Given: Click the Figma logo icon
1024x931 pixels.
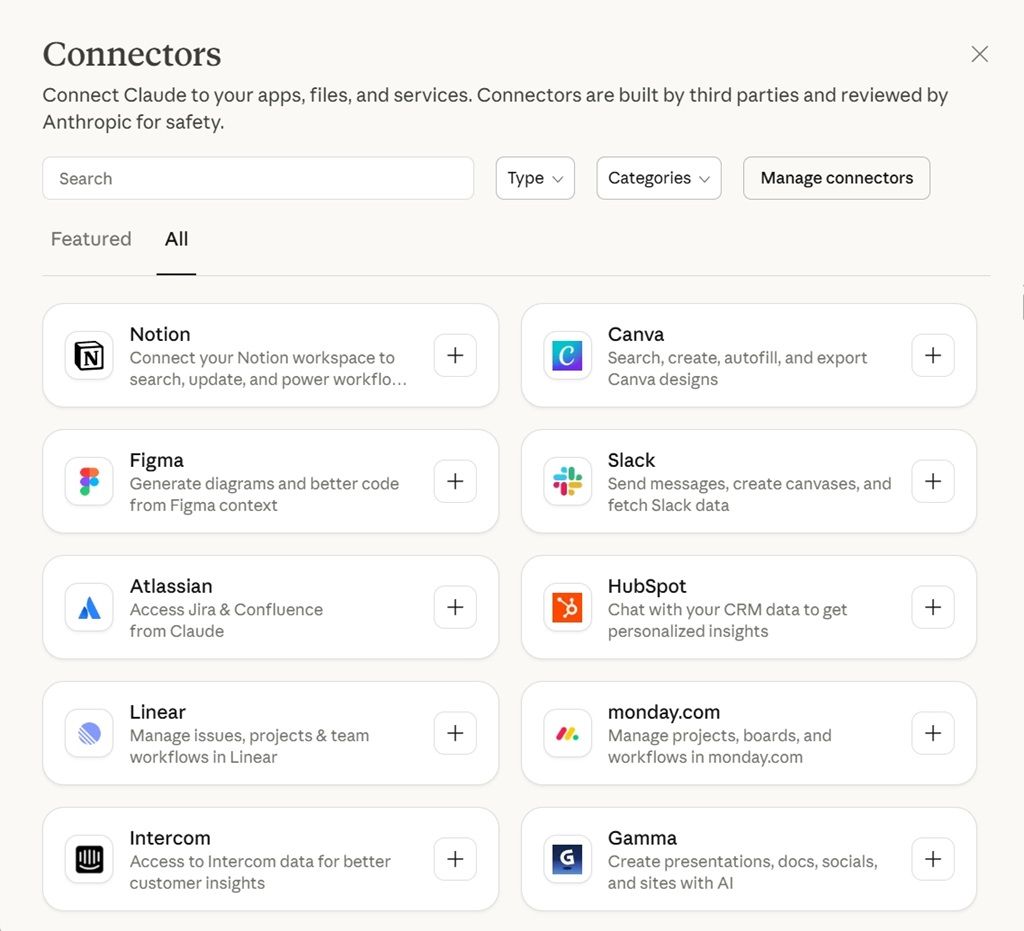Looking at the screenshot, I should click(89, 482).
